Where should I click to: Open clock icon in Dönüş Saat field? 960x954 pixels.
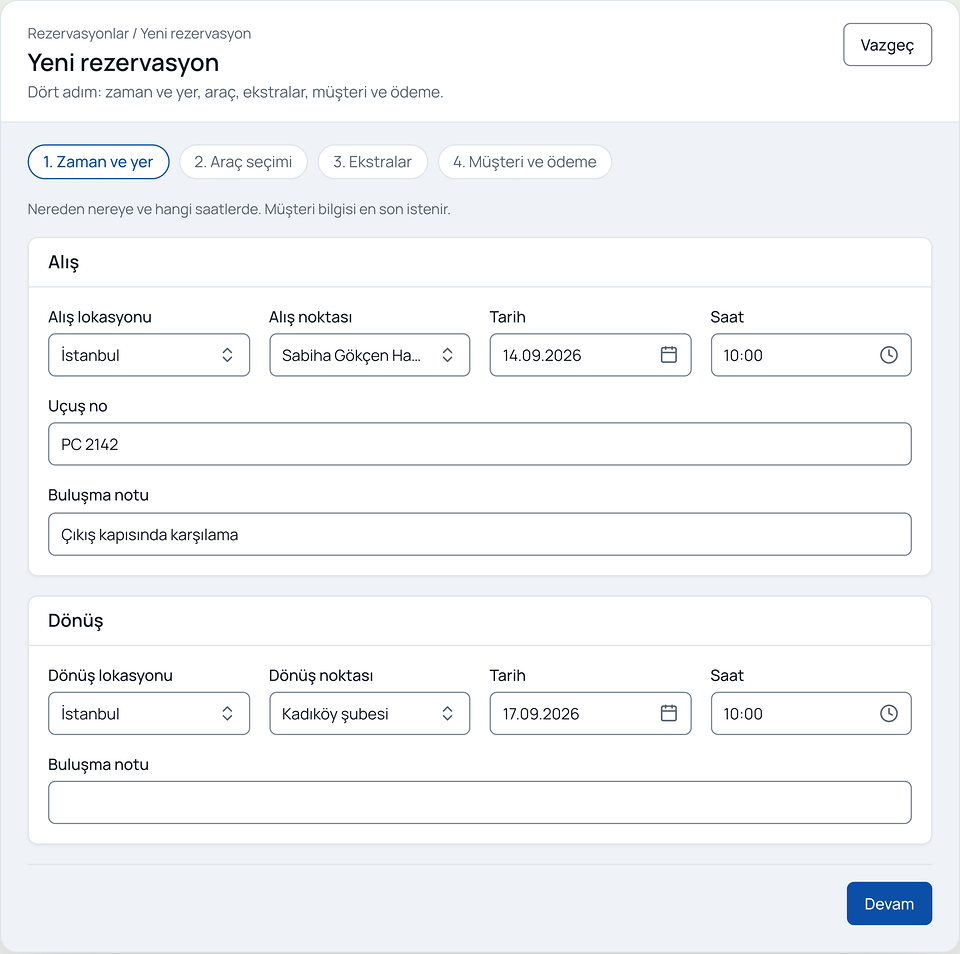(888, 713)
